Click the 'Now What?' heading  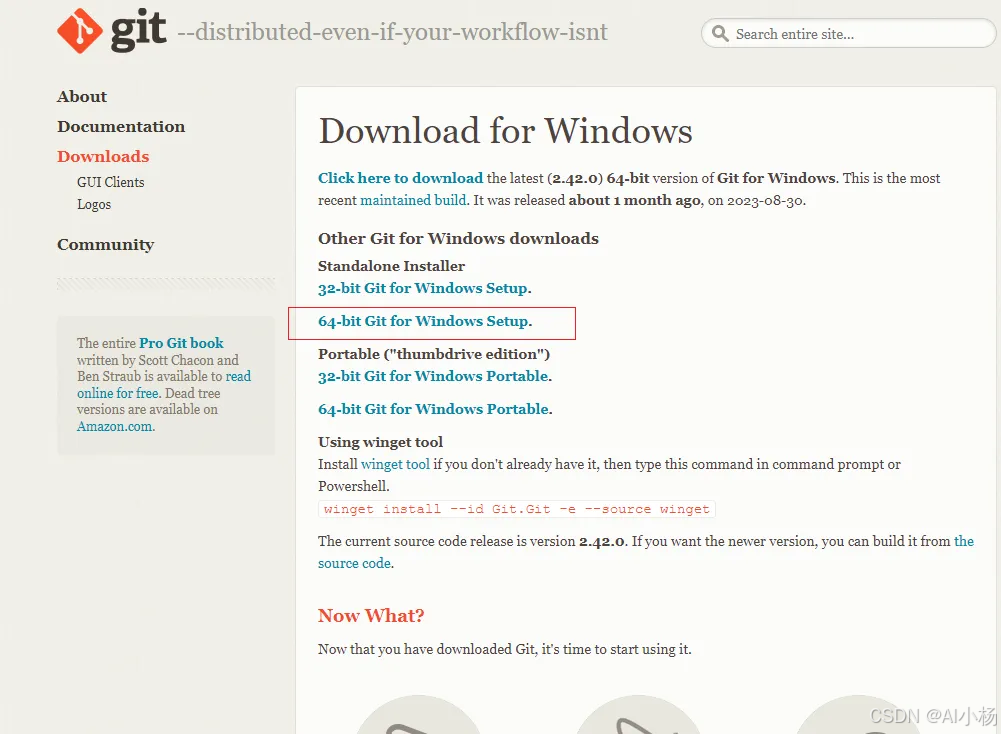[x=371, y=616]
